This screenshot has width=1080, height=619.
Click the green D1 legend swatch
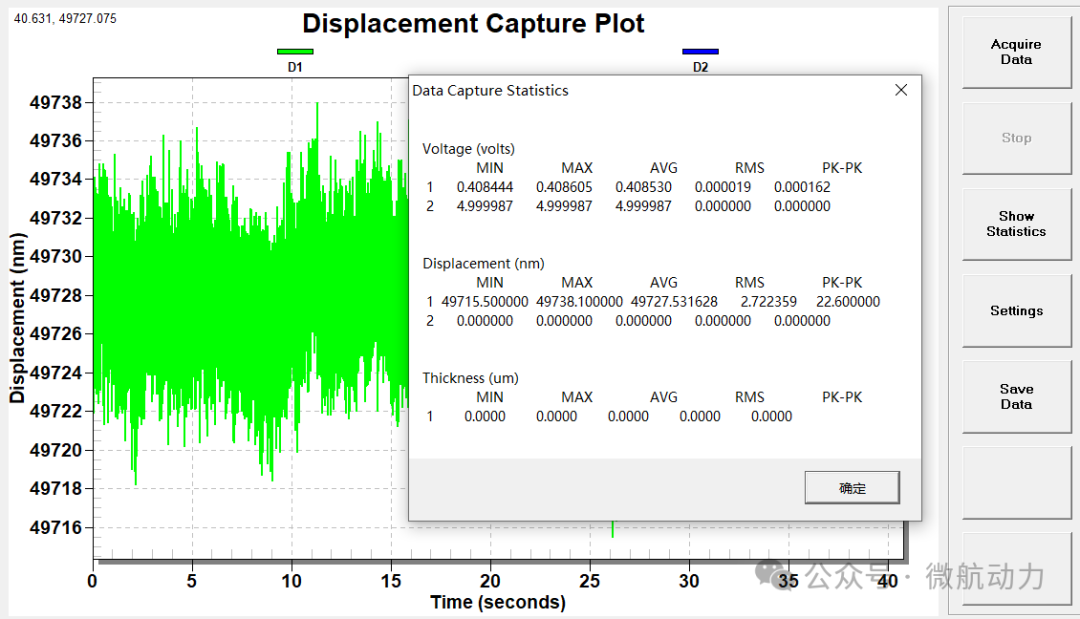(x=295, y=52)
